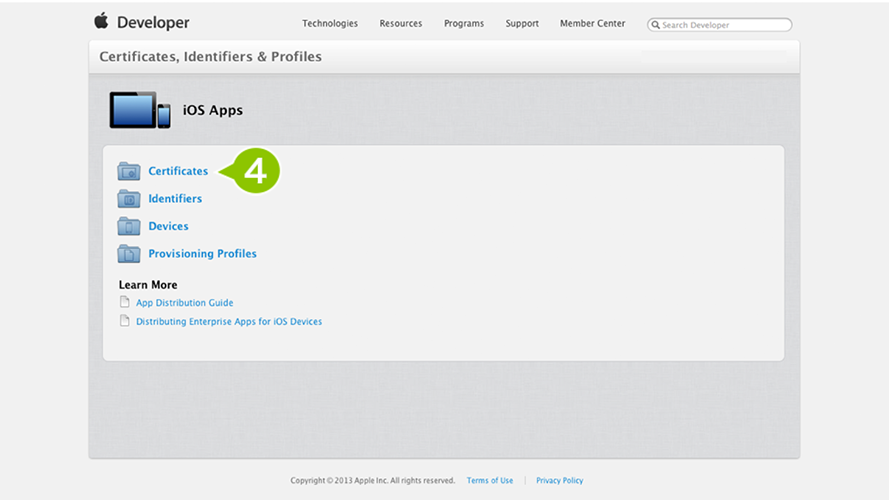Open the Terms of Use link
The height and width of the screenshot is (500, 889).
tap(490, 480)
